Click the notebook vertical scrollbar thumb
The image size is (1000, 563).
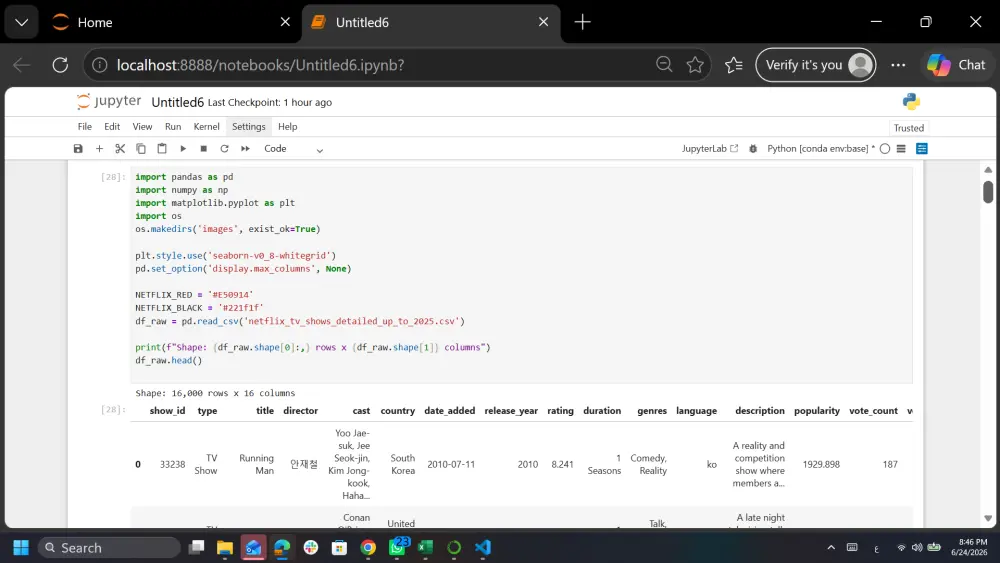[x=988, y=192]
